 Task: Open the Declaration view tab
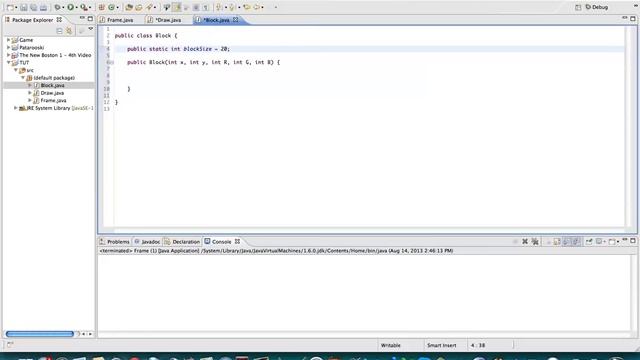point(182,242)
